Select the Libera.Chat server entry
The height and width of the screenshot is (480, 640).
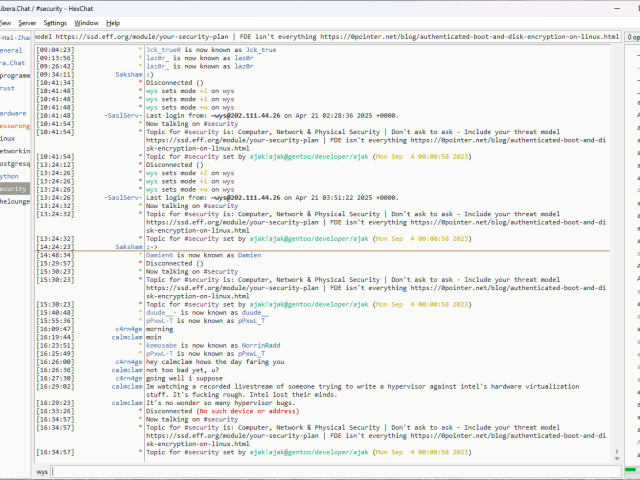tap(12, 62)
